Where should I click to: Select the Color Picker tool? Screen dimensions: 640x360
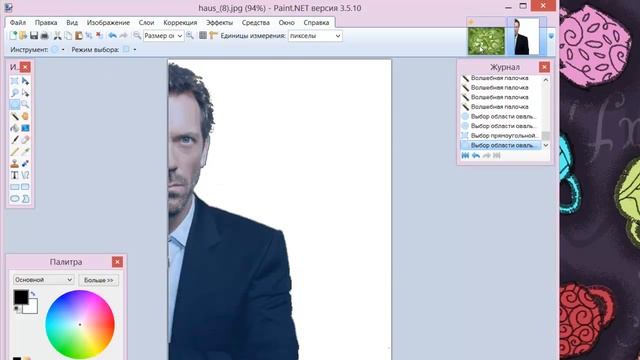tap(25, 152)
